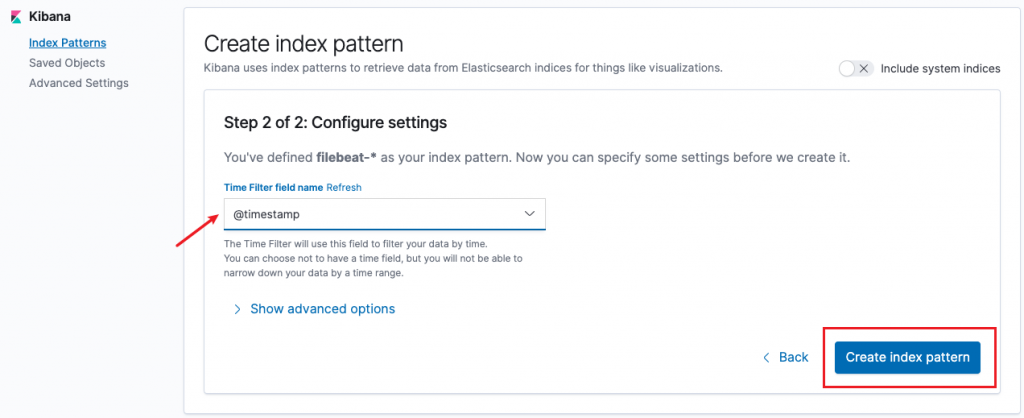The height and width of the screenshot is (418, 1024).
Task: Click the Time Filter help text paragraph
Action: tap(374, 259)
